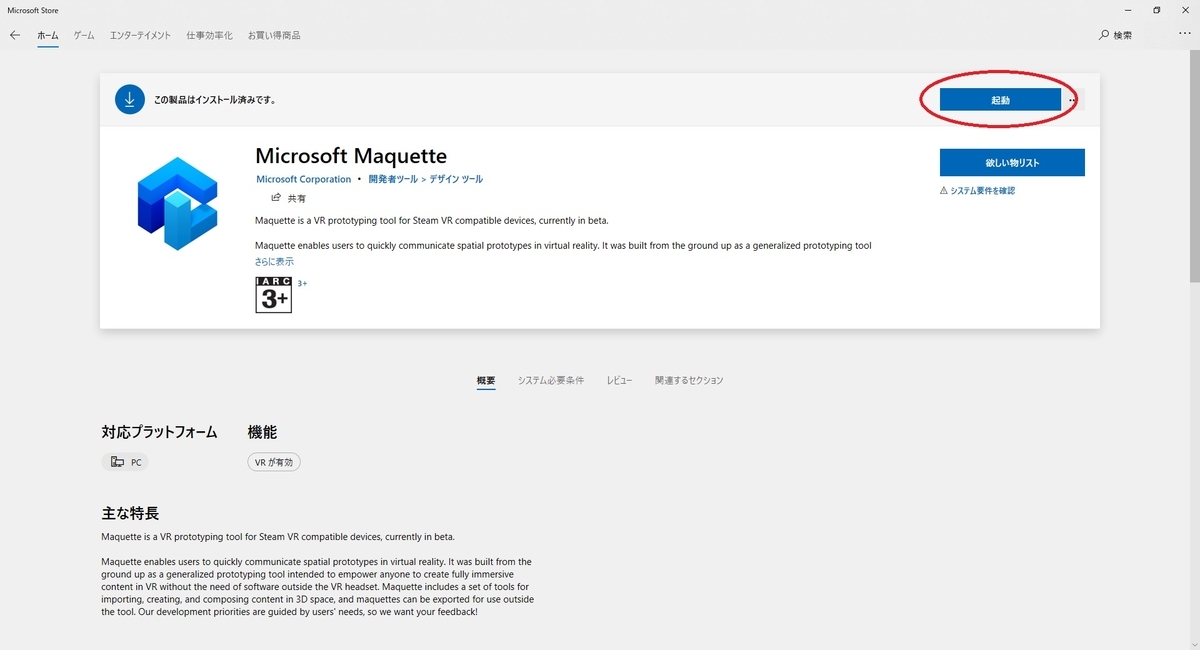Open the ホーム tab
This screenshot has height=650, width=1200.
48,35
